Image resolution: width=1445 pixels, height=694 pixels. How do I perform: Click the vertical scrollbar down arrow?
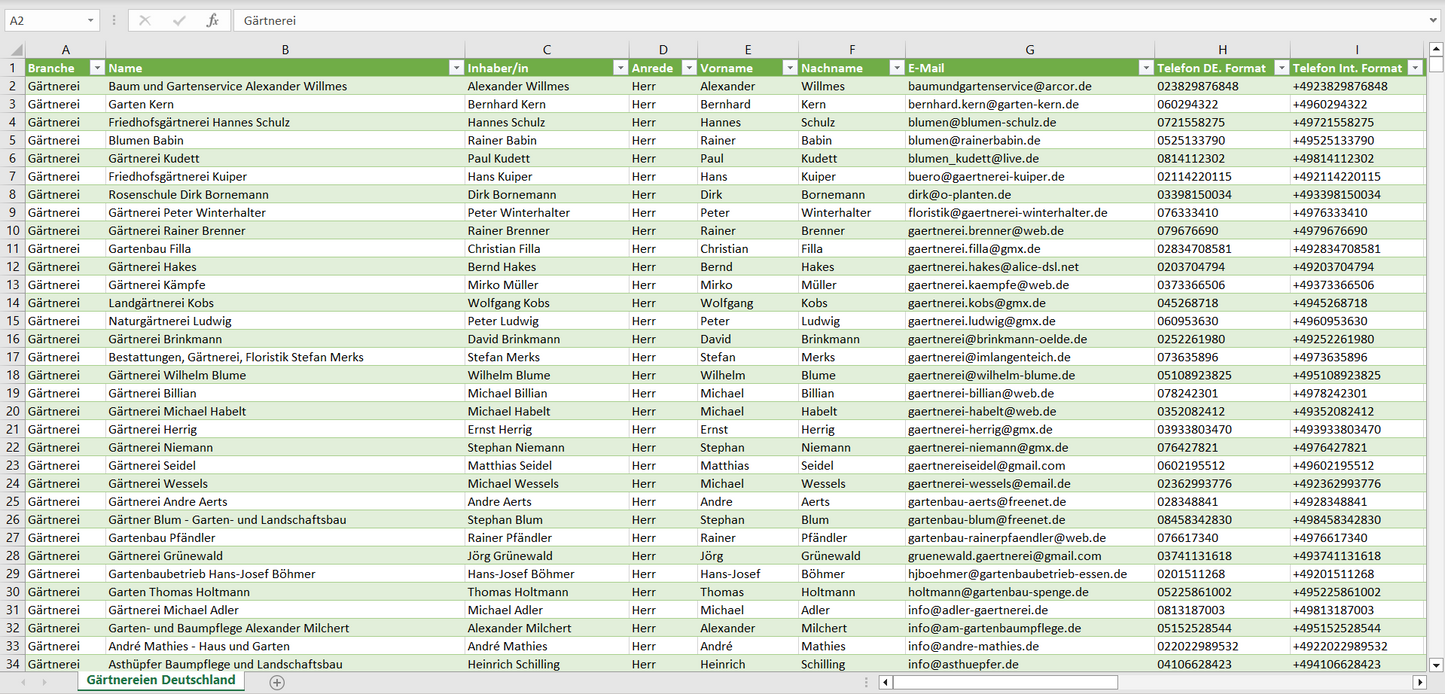(1436, 664)
